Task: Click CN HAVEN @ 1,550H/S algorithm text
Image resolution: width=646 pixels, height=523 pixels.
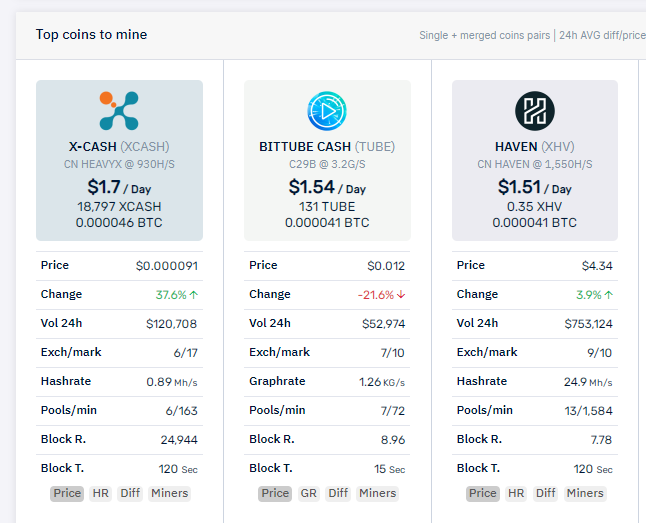Action: click(x=535, y=164)
